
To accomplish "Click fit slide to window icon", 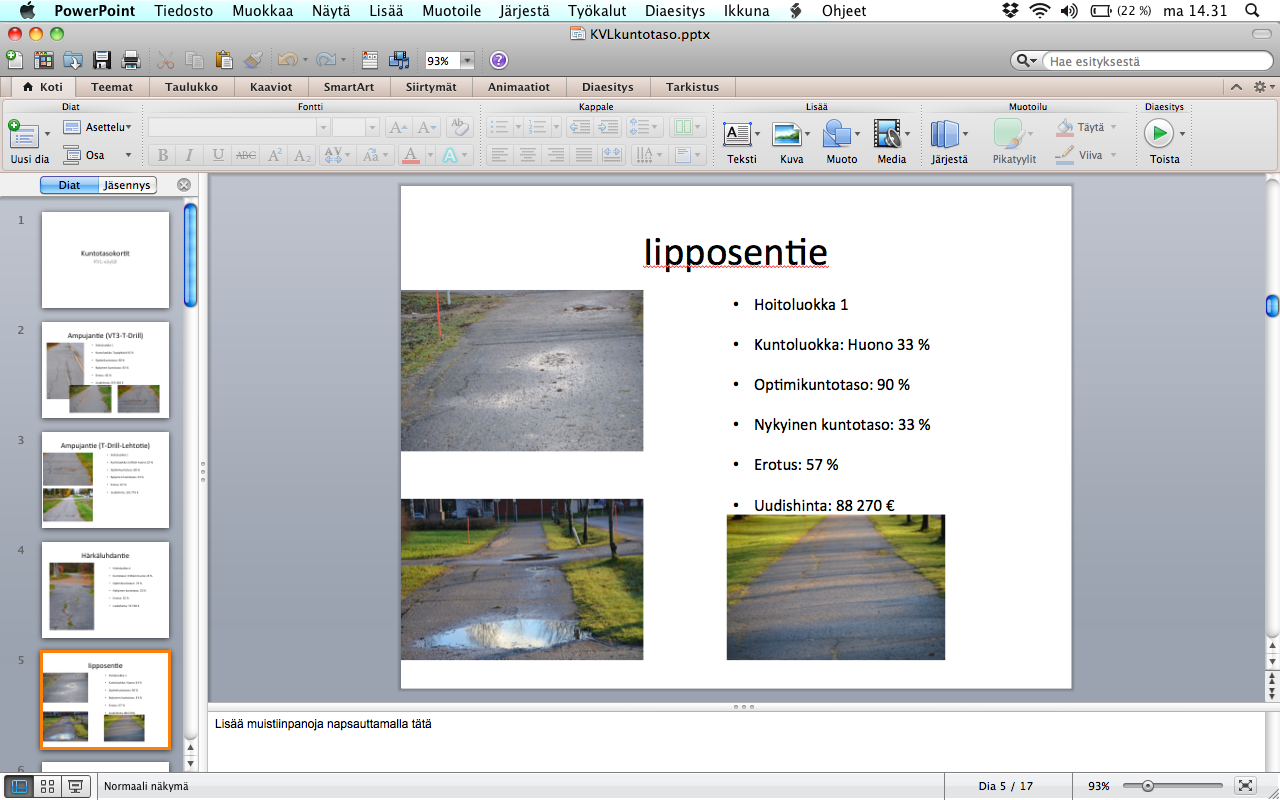I will click(x=1245, y=786).
